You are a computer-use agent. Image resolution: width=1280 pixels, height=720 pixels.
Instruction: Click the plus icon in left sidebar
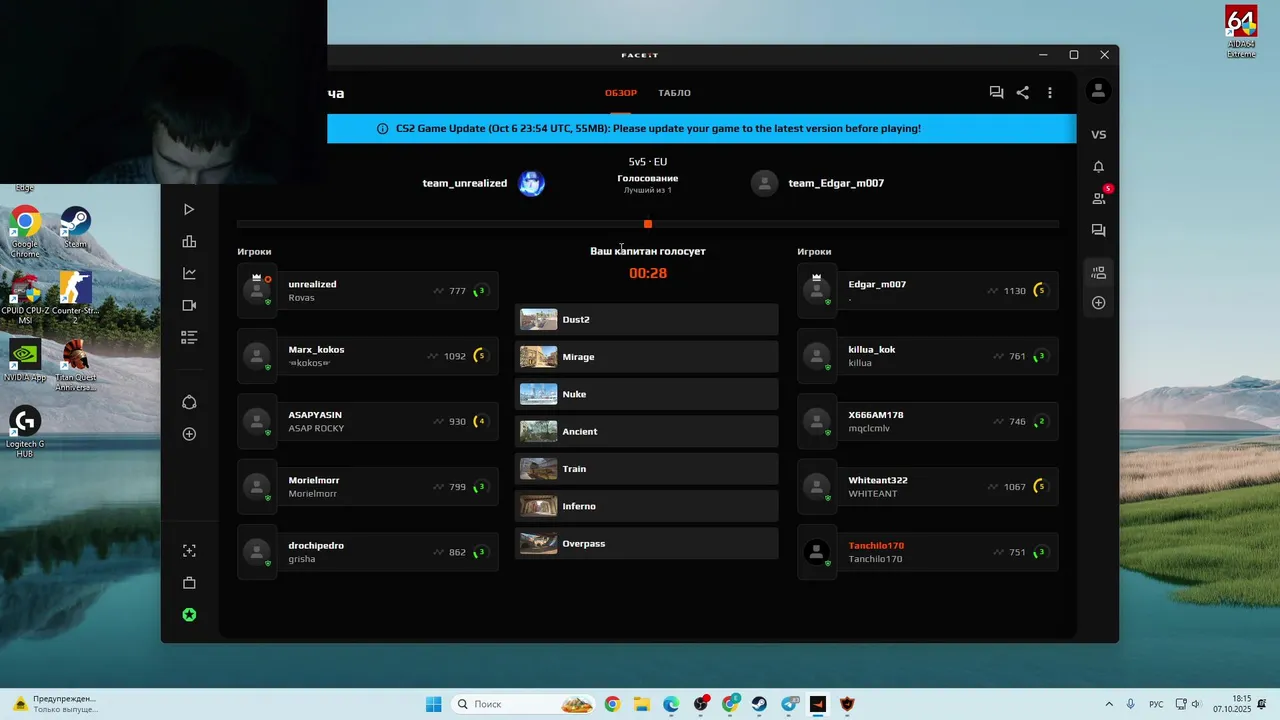(189, 434)
